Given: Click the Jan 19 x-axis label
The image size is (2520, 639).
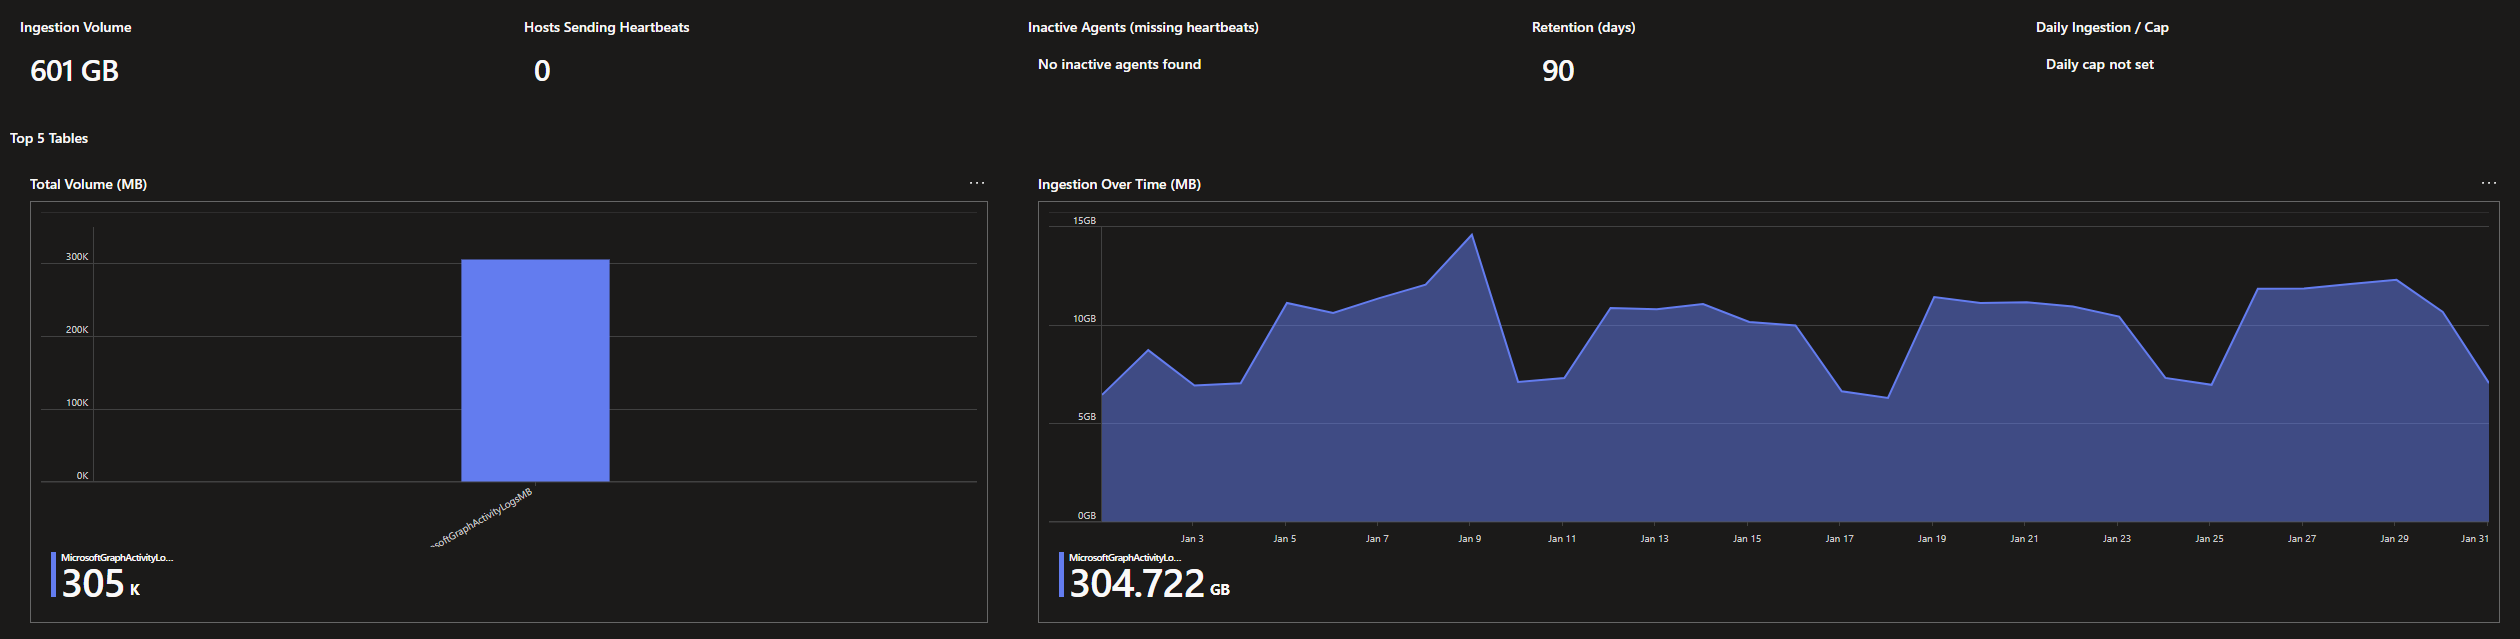Looking at the screenshot, I should click(1931, 539).
